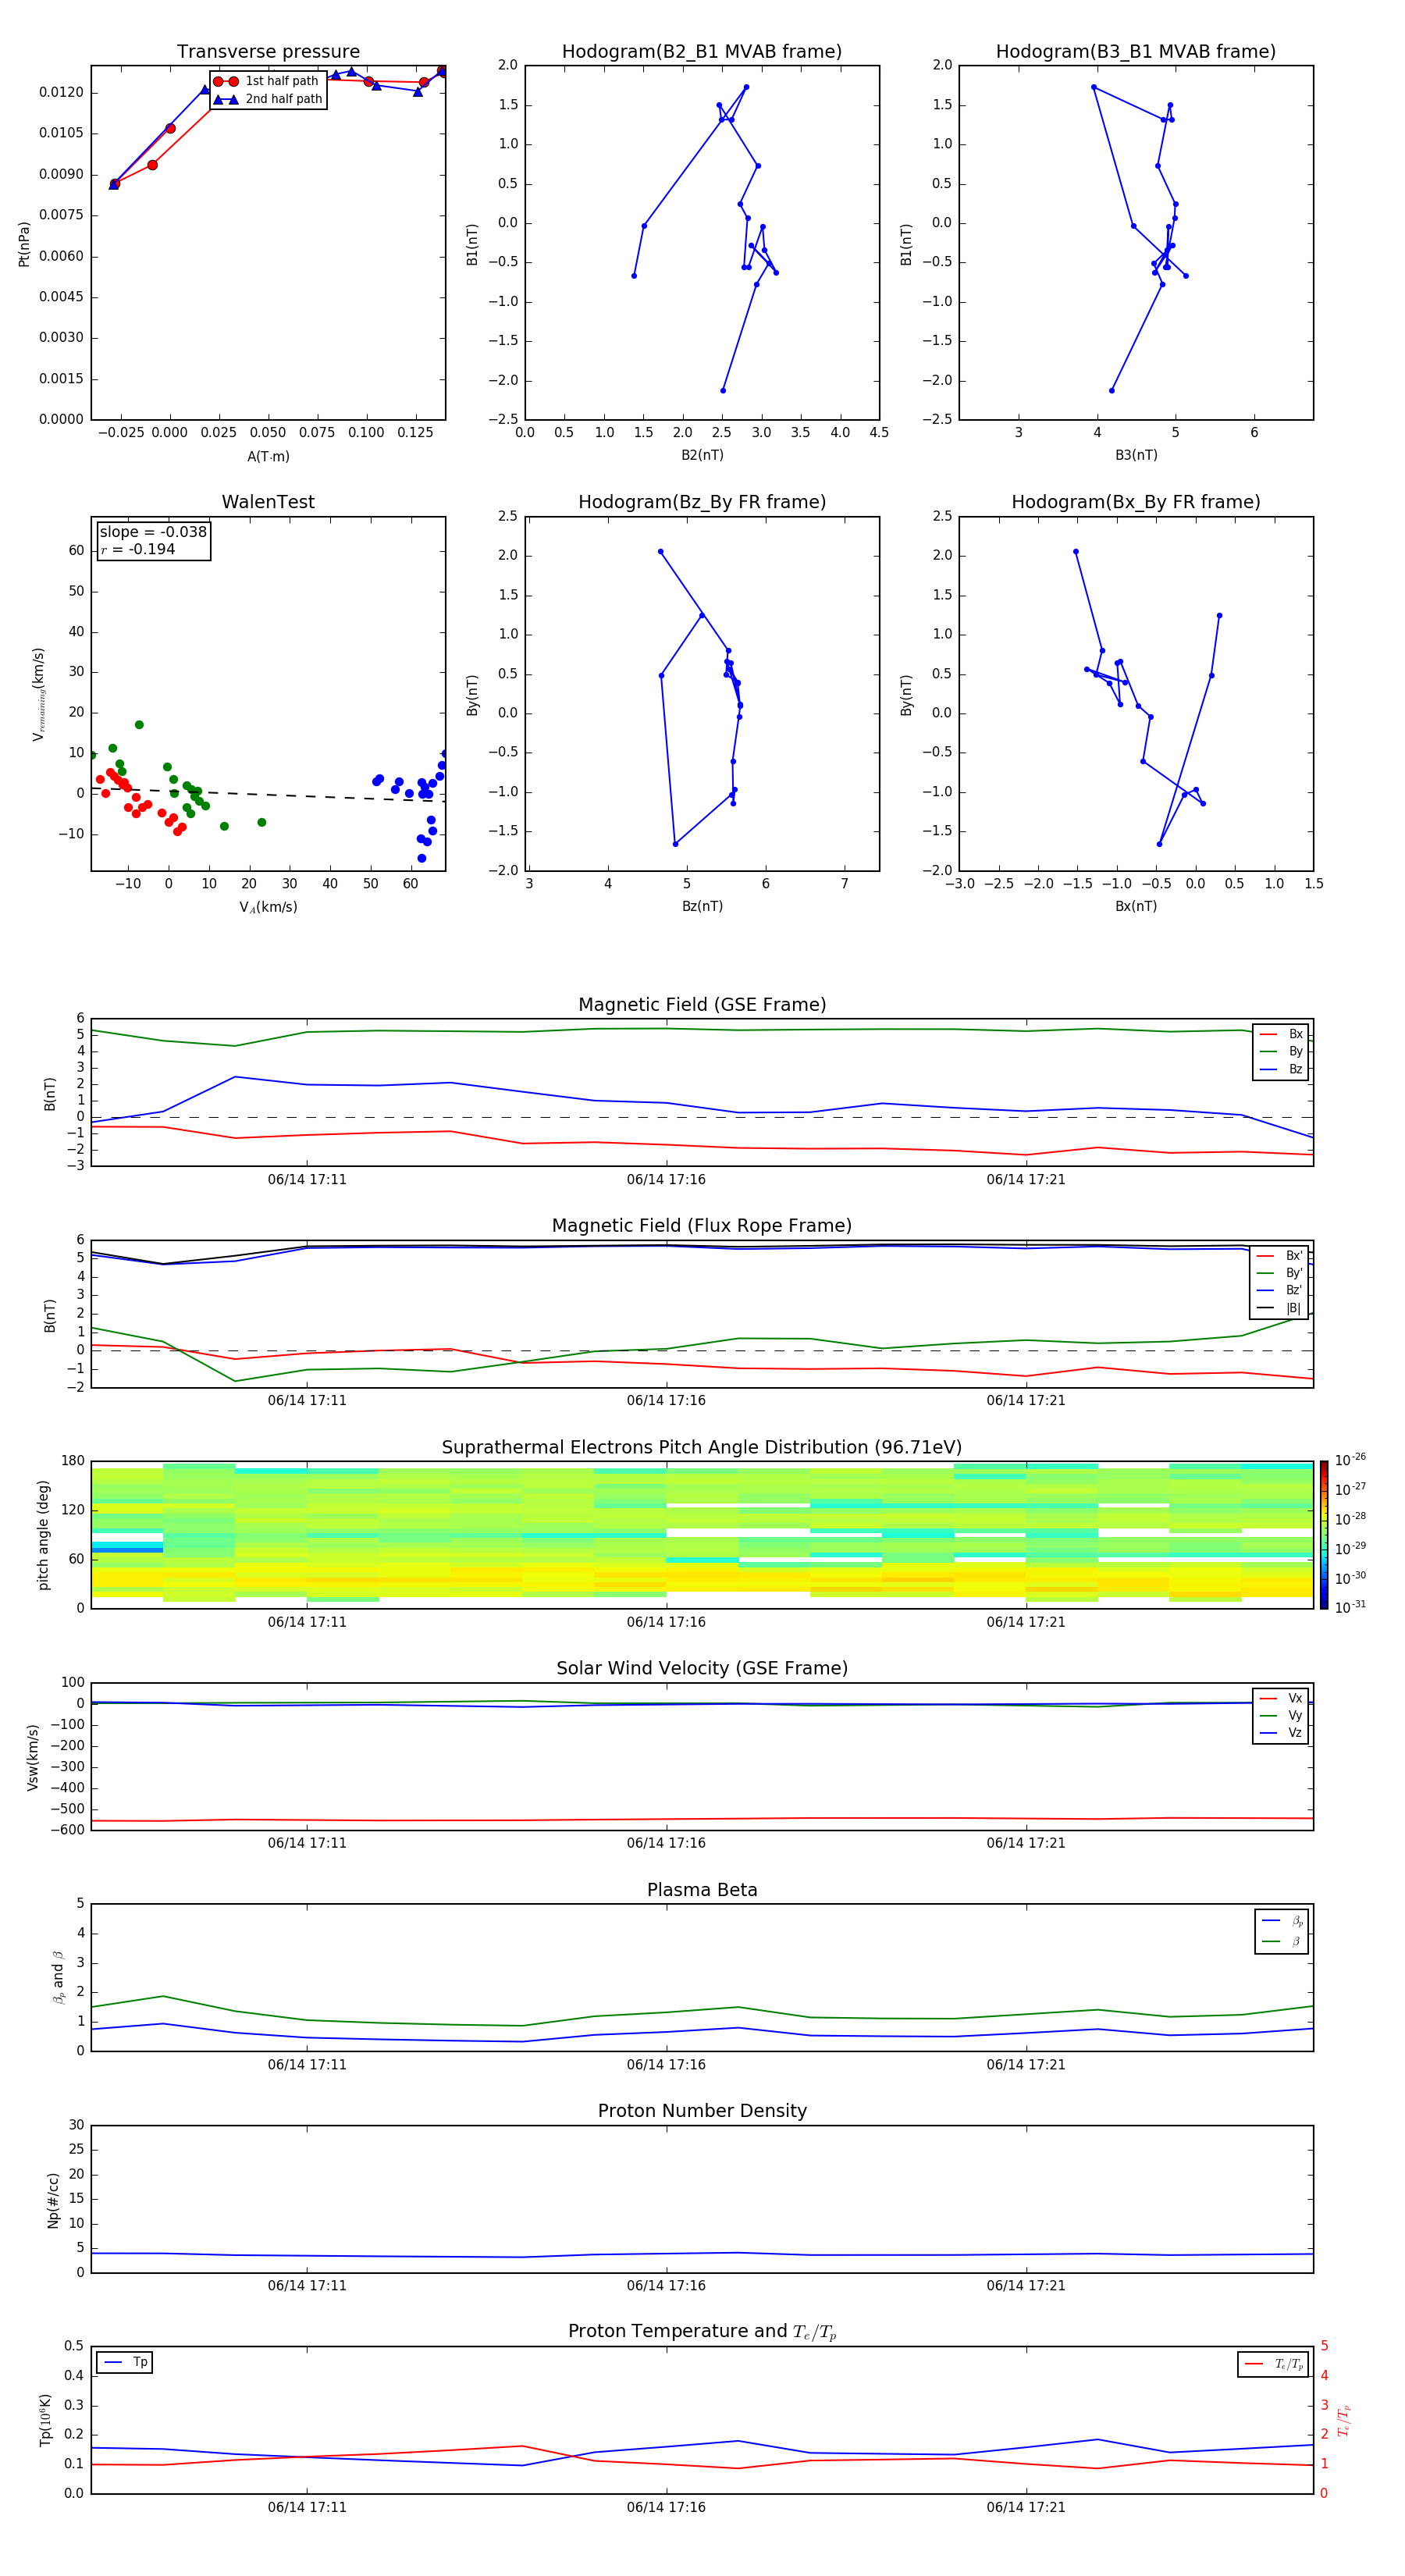Click 'Magnetic Field (Flux Rope Frame)' title
Screen dimensions: 1405x2576
(702, 1226)
